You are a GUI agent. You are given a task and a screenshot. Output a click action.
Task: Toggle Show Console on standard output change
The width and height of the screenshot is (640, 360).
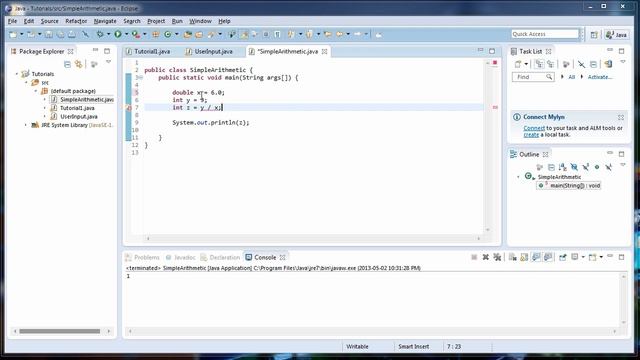tap(536, 257)
